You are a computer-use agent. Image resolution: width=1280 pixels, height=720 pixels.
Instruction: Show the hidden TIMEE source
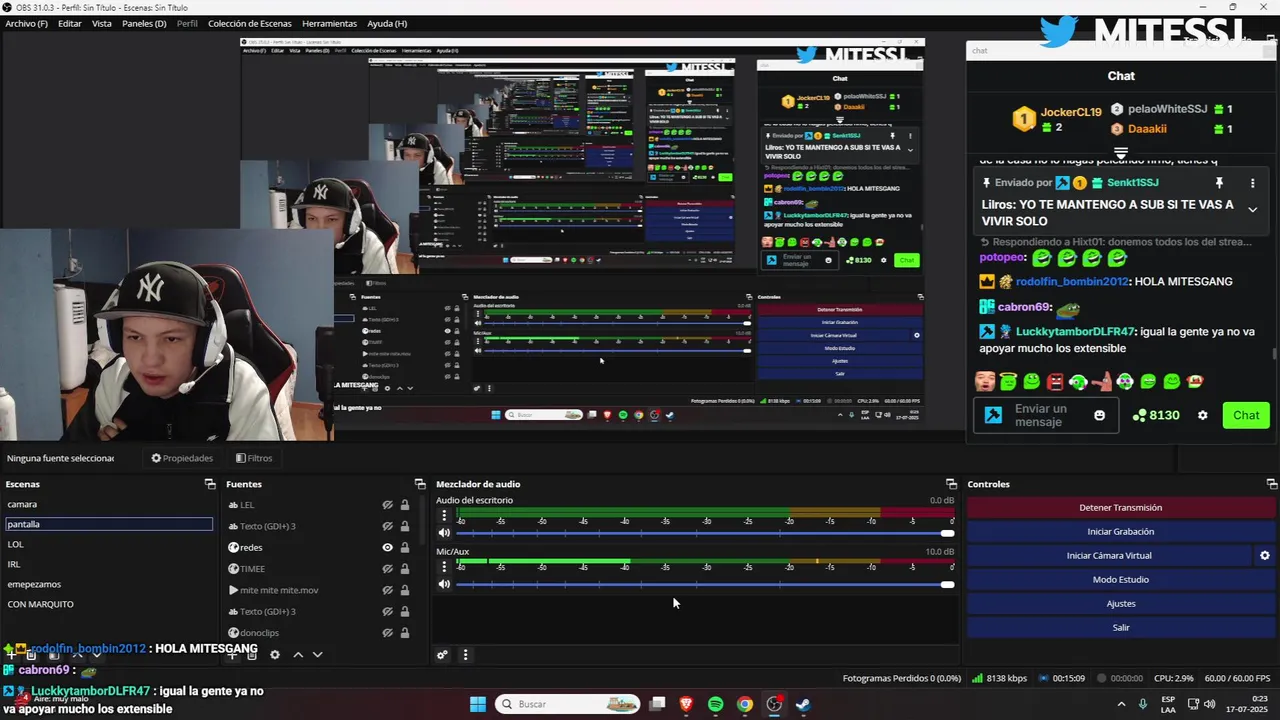click(387, 568)
